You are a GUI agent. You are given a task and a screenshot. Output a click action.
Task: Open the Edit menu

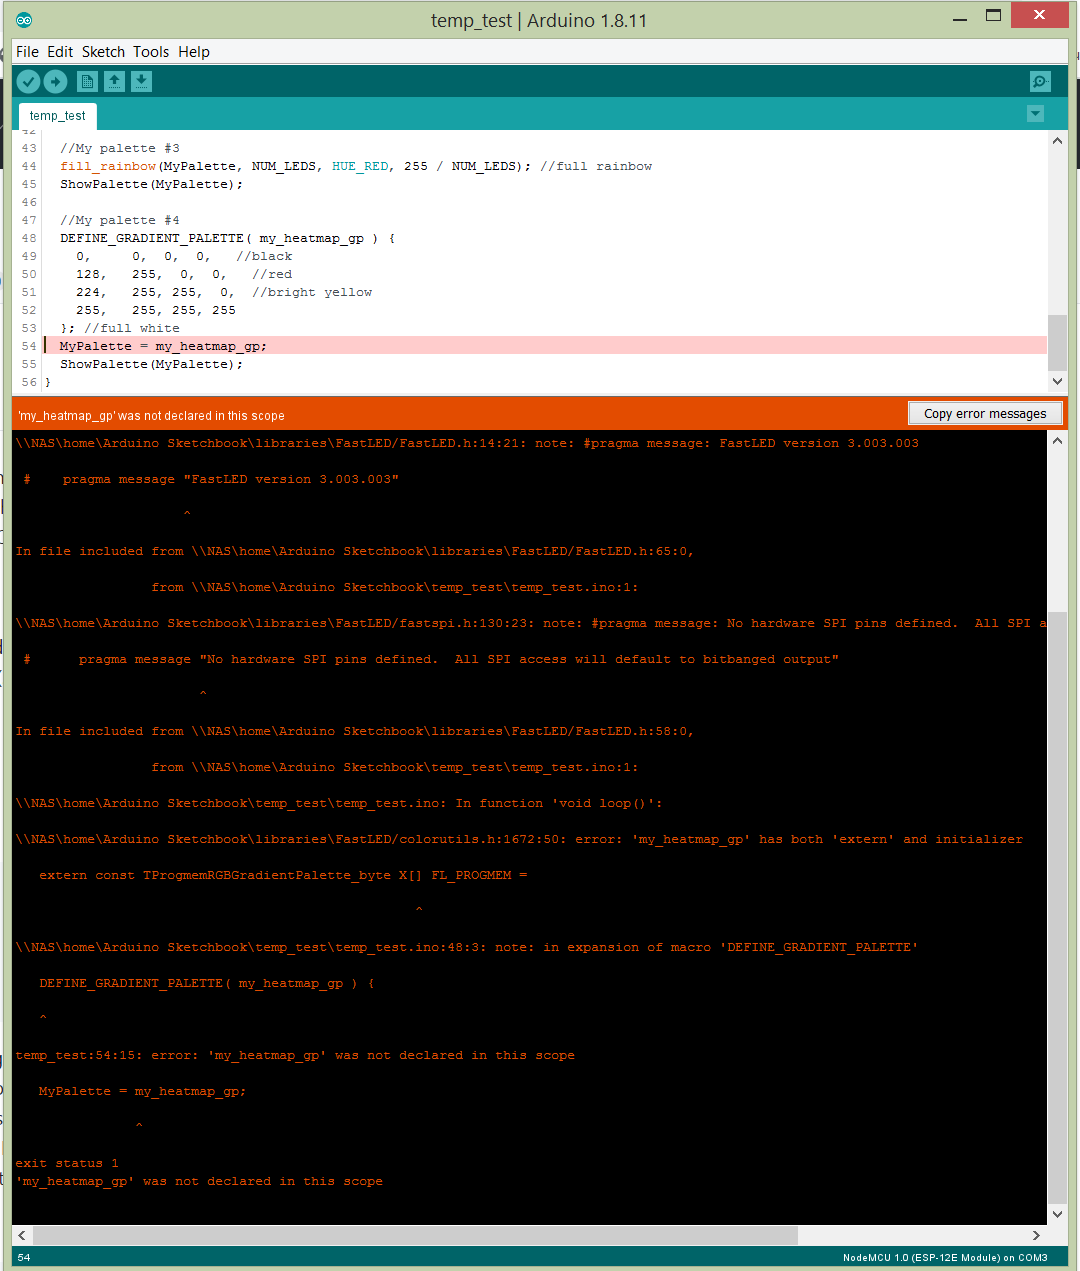60,52
